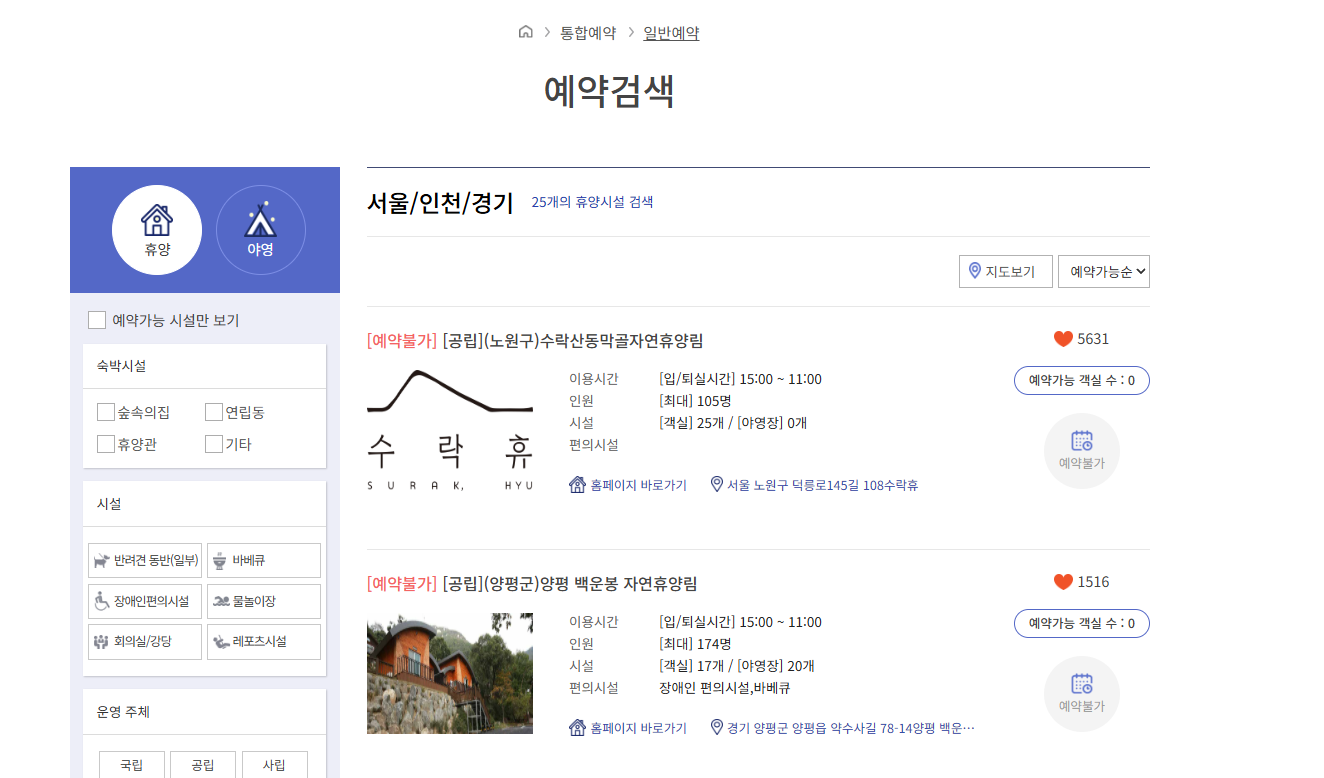1324x778 pixels.
Task: Click location pin beside 서울 노원구 address
Action: click(x=716, y=484)
